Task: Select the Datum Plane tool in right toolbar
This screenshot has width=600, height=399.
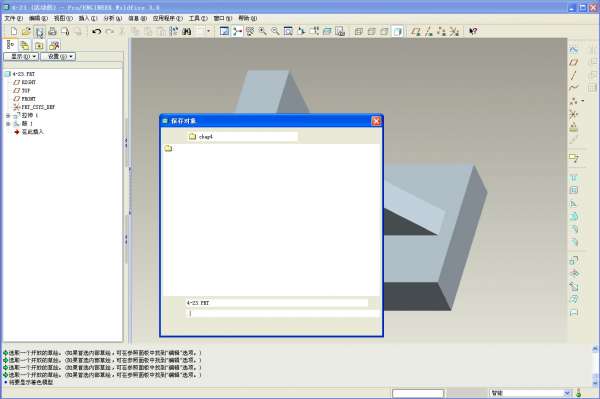Action: pos(573,62)
